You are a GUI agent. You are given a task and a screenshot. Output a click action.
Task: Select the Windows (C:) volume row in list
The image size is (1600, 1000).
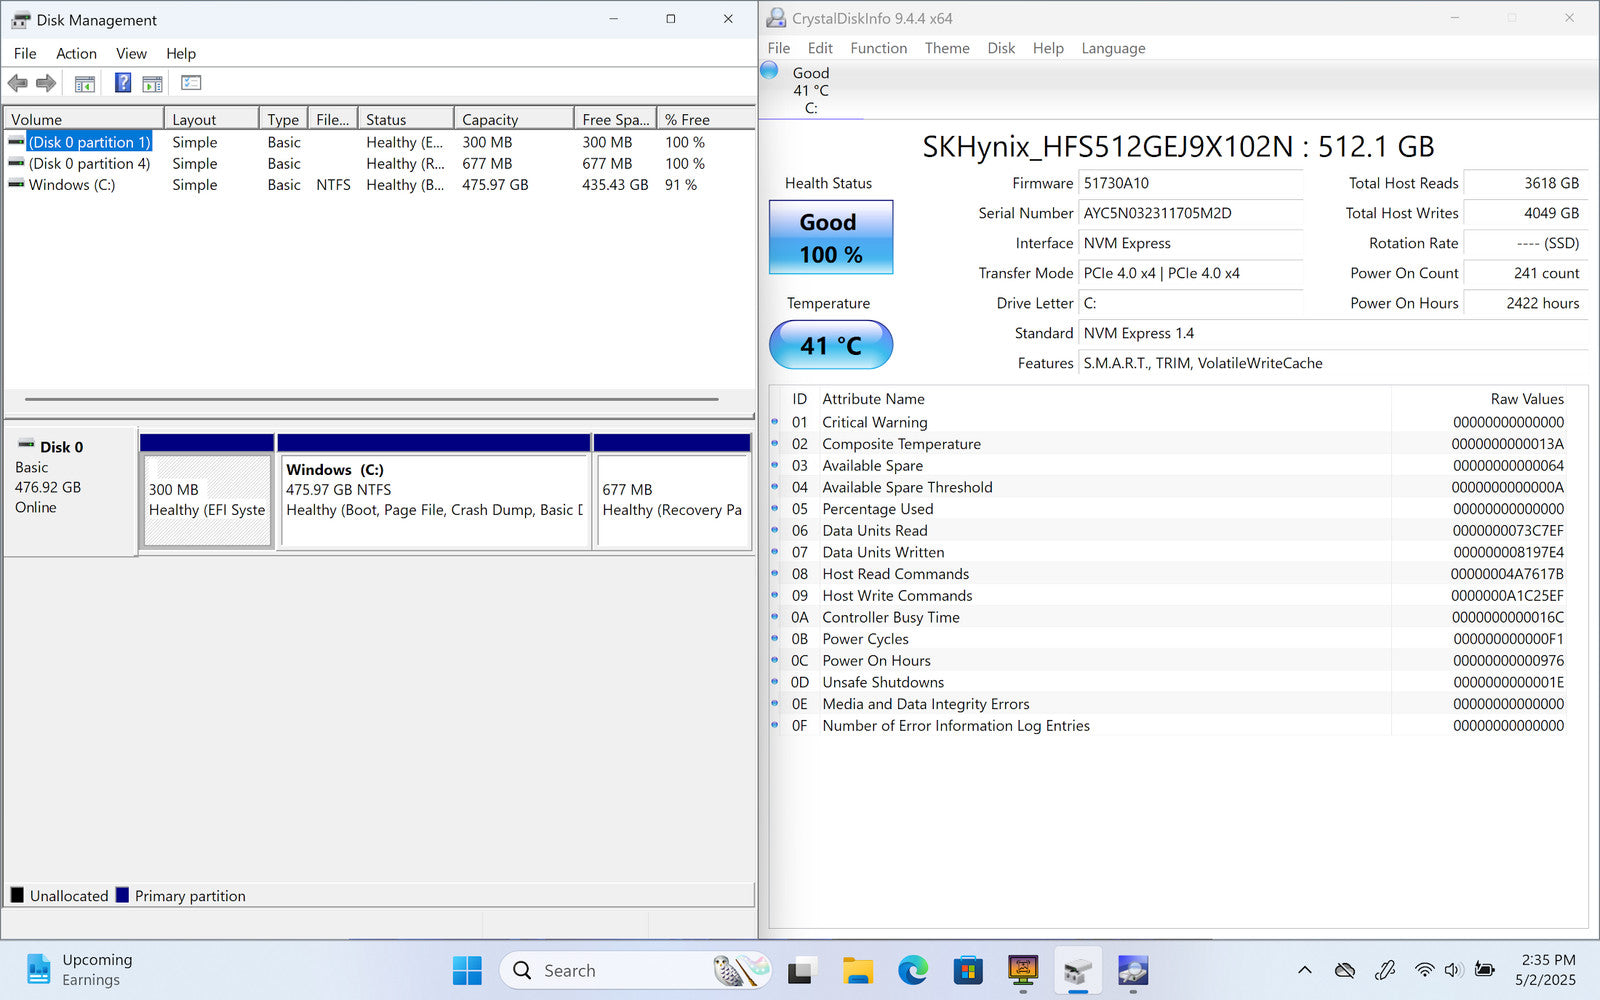point(380,184)
